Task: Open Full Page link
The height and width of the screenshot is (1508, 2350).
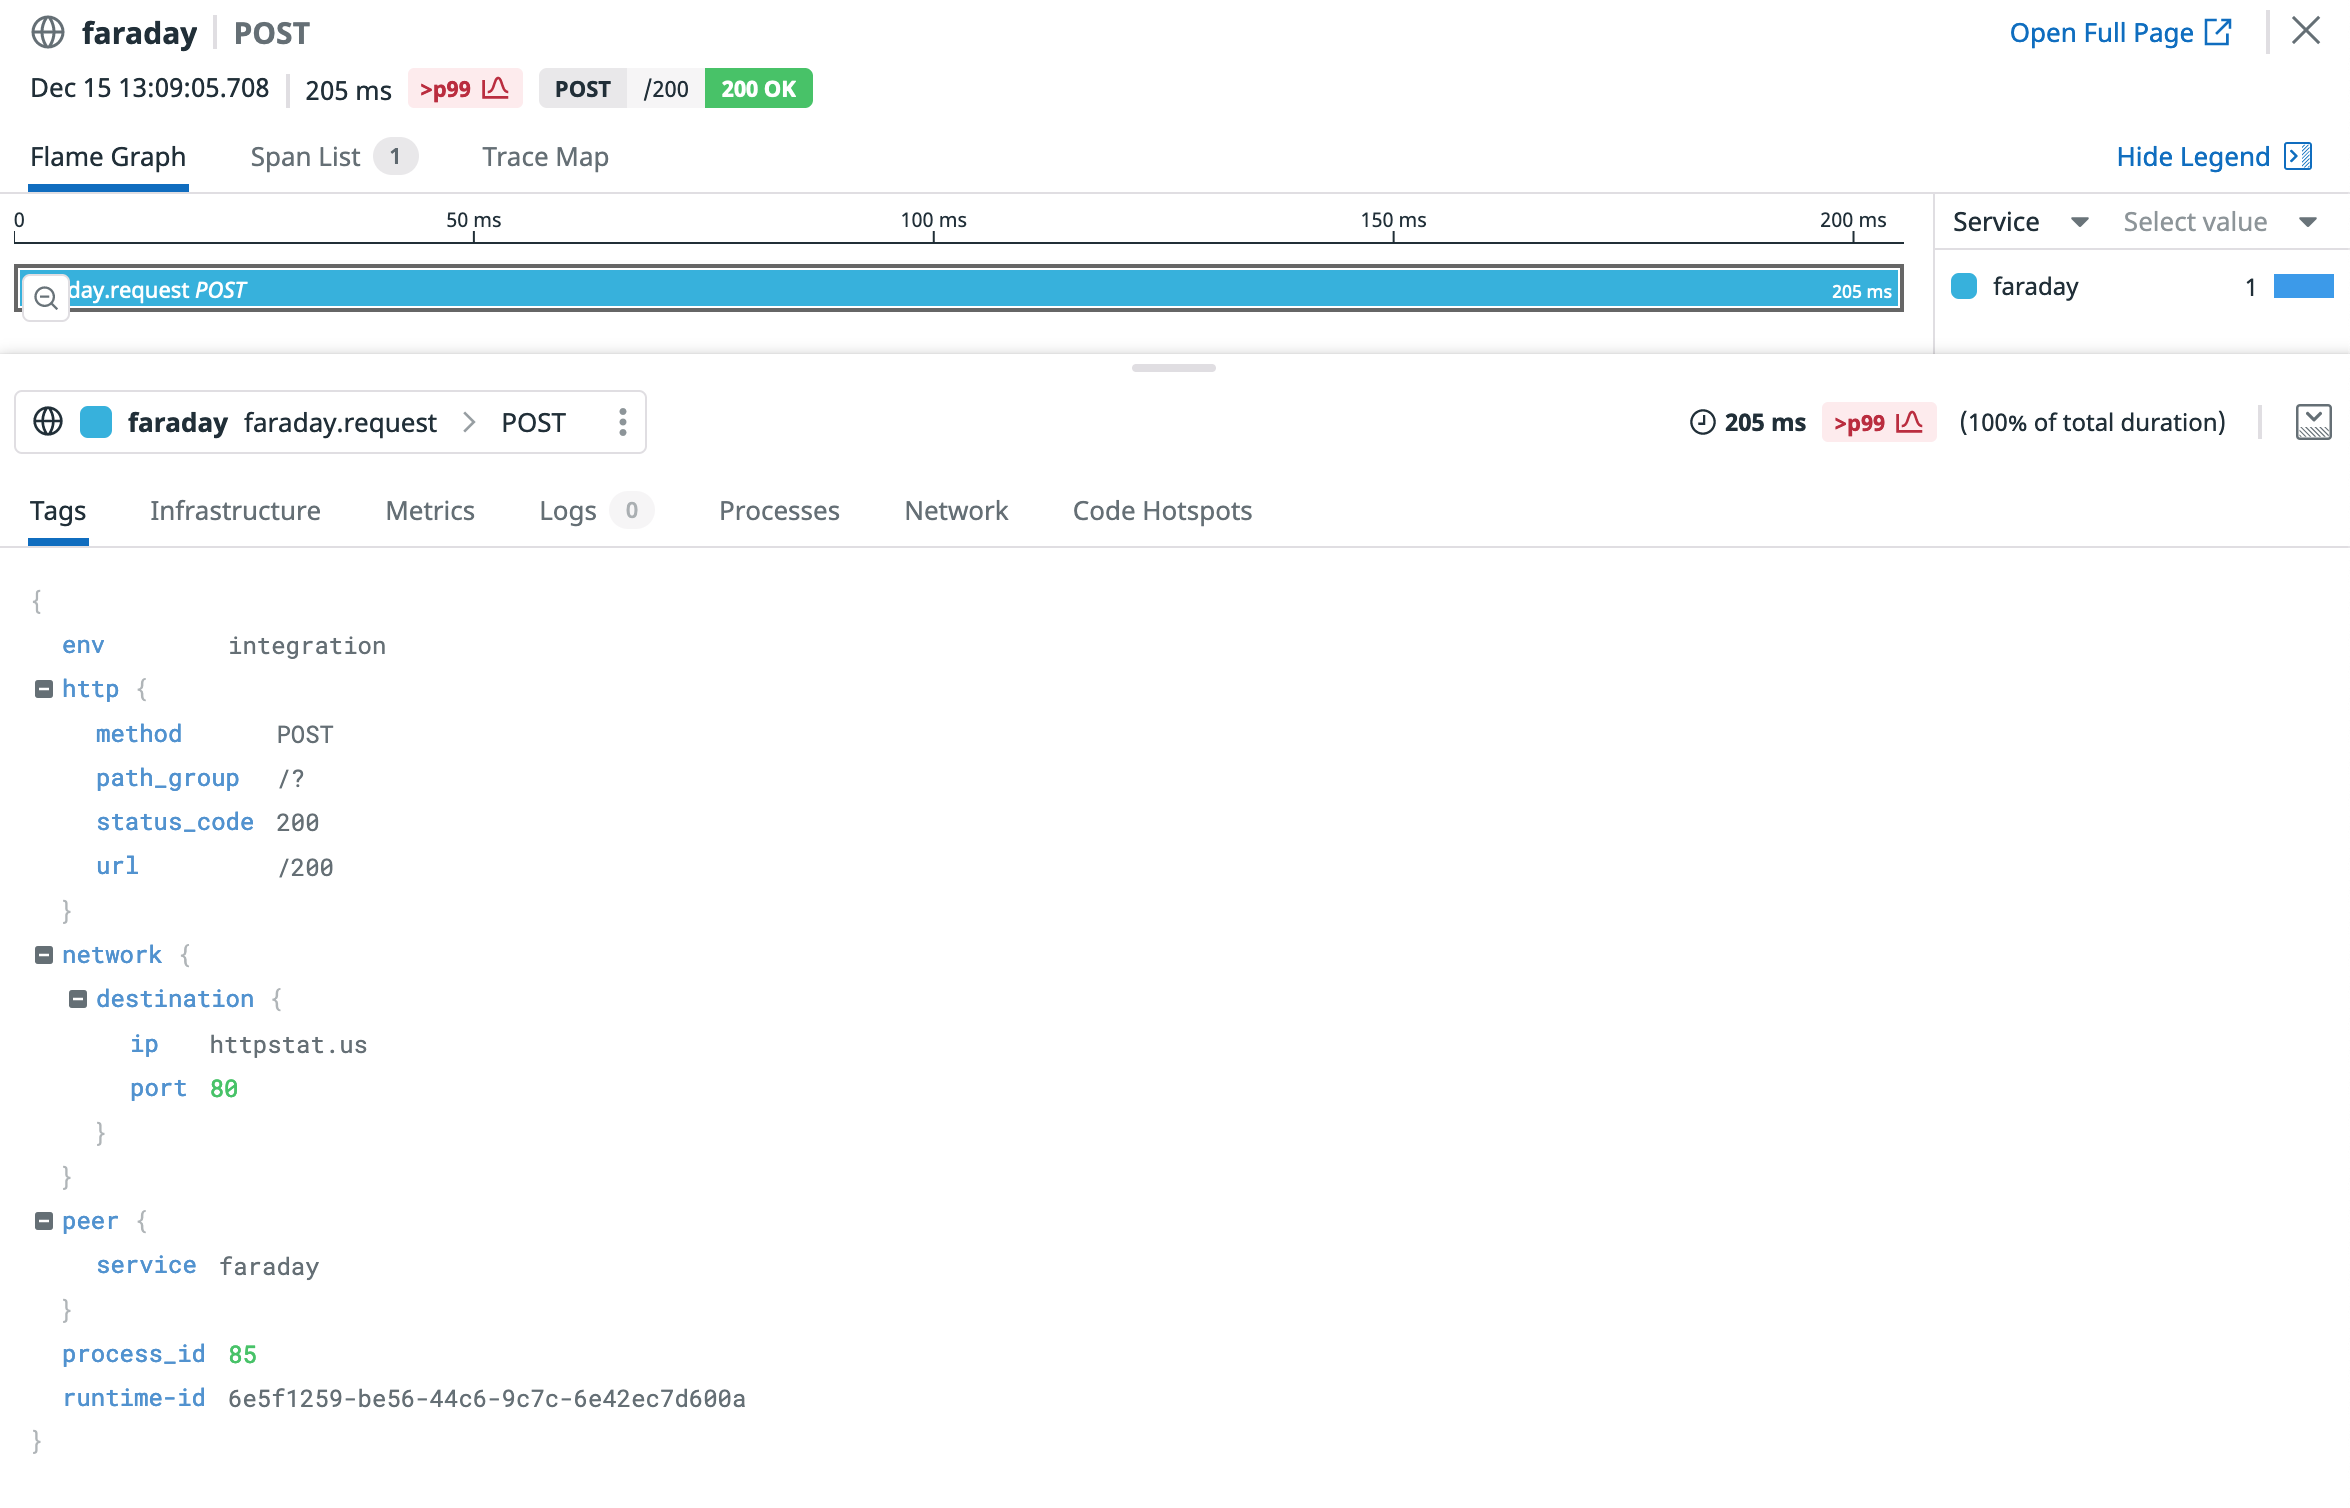Action: click(2119, 33)
